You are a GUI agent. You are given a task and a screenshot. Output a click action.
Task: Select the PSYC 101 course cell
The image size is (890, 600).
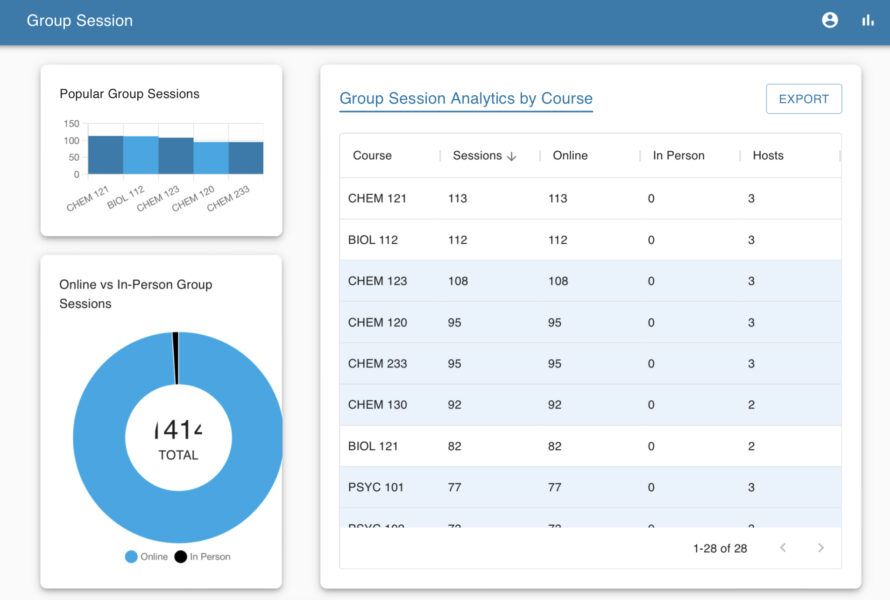(376, 487)
